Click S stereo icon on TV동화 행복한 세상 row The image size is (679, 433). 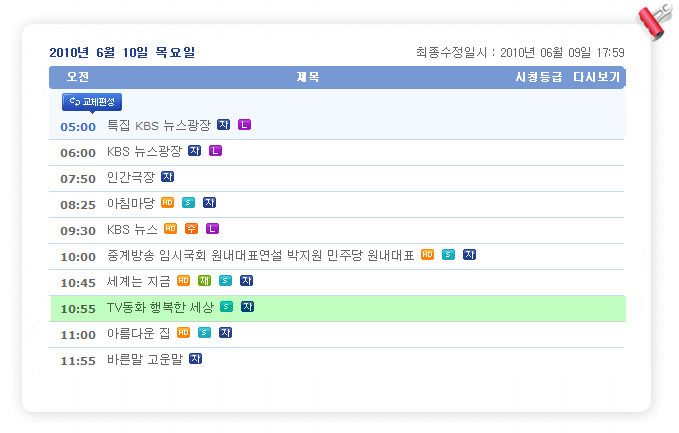226,307
